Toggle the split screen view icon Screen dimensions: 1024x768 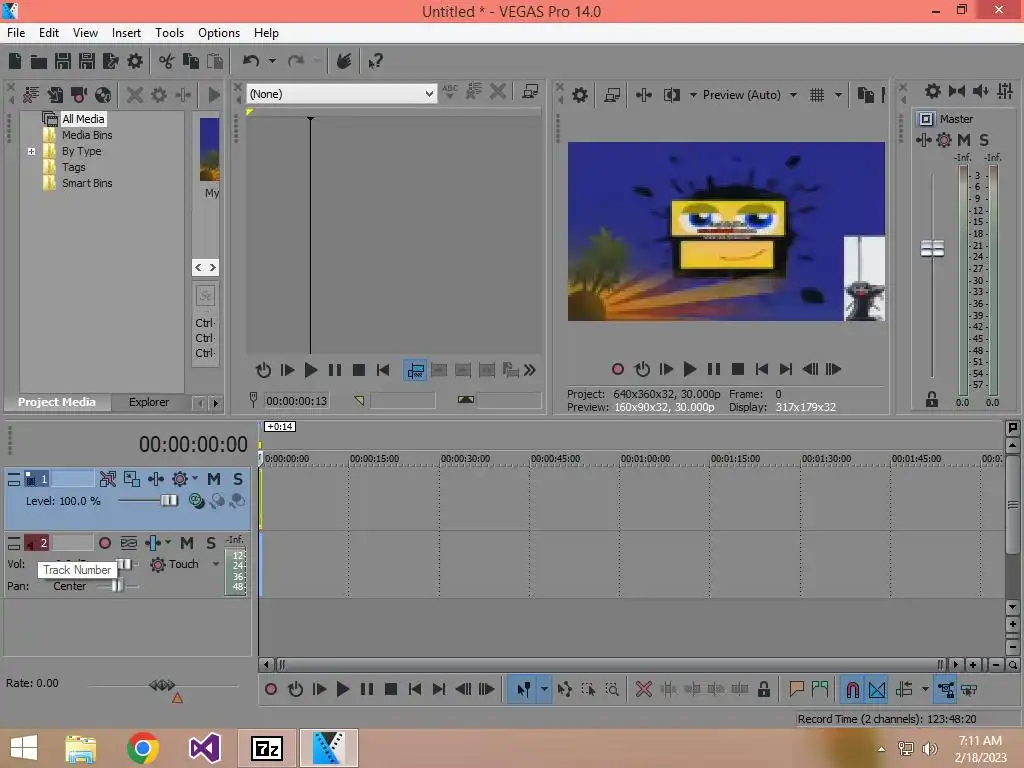[671, 95]
